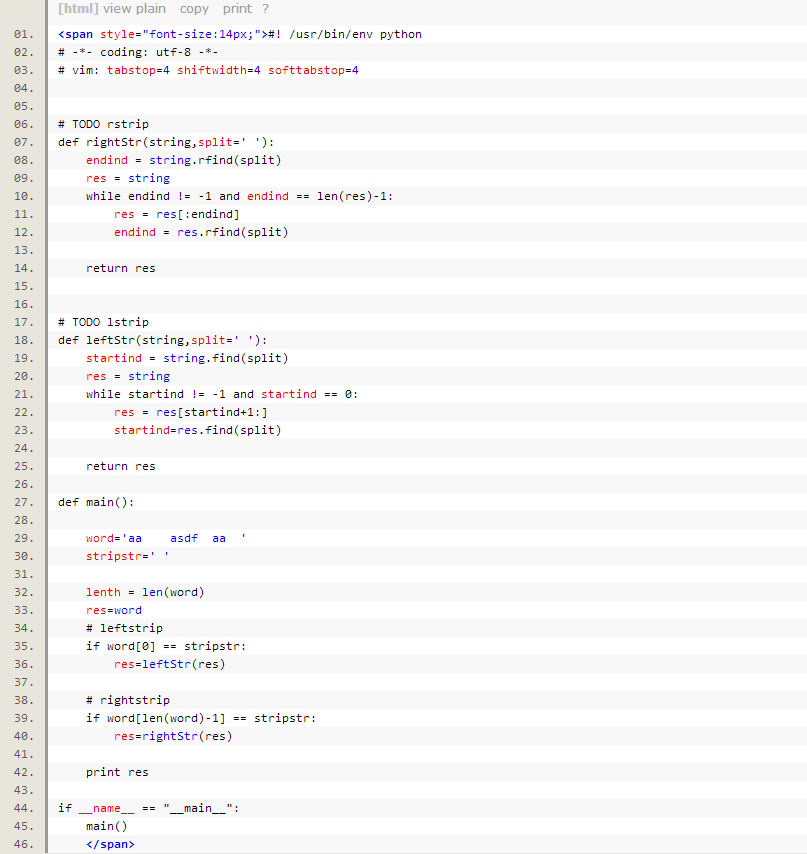This screenshot has width=807, height=854.
Task: Click 'return res' on line 25
Action: [x=120, y=466]
